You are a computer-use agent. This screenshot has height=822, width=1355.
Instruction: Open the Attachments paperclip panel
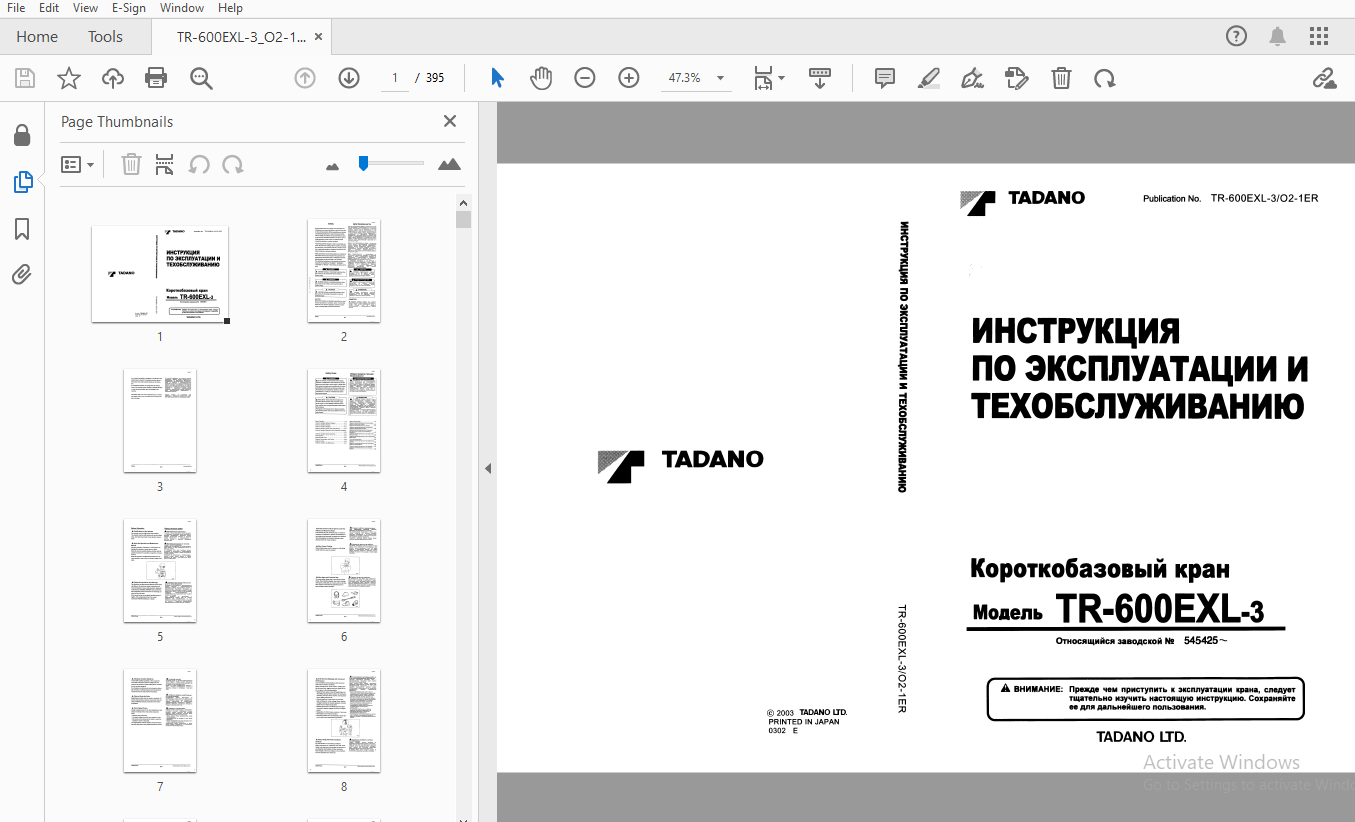coord(22,275)
